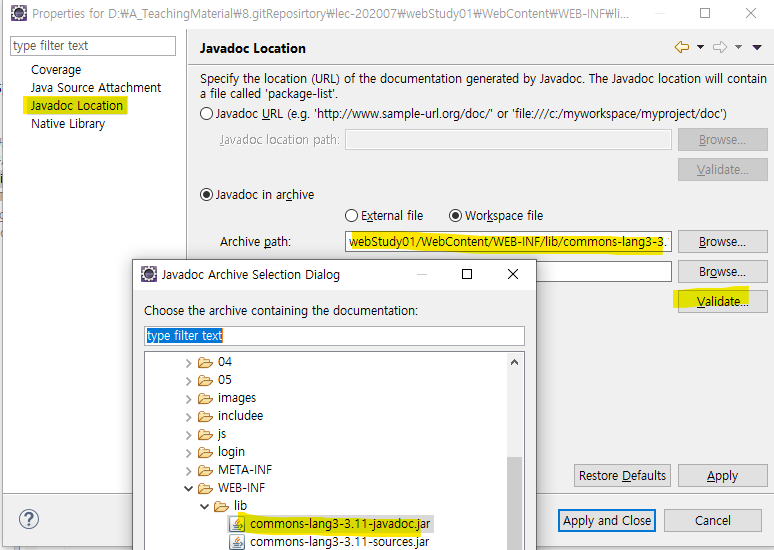Close the Properties window
Image resolution: width=774 pixels, height=550 pixels.
coord(751,13)
